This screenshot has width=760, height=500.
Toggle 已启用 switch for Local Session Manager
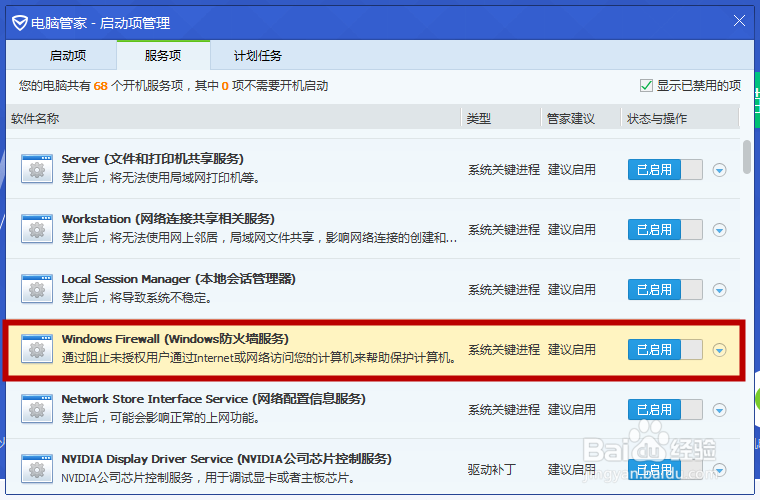click(x=665, y=290)
